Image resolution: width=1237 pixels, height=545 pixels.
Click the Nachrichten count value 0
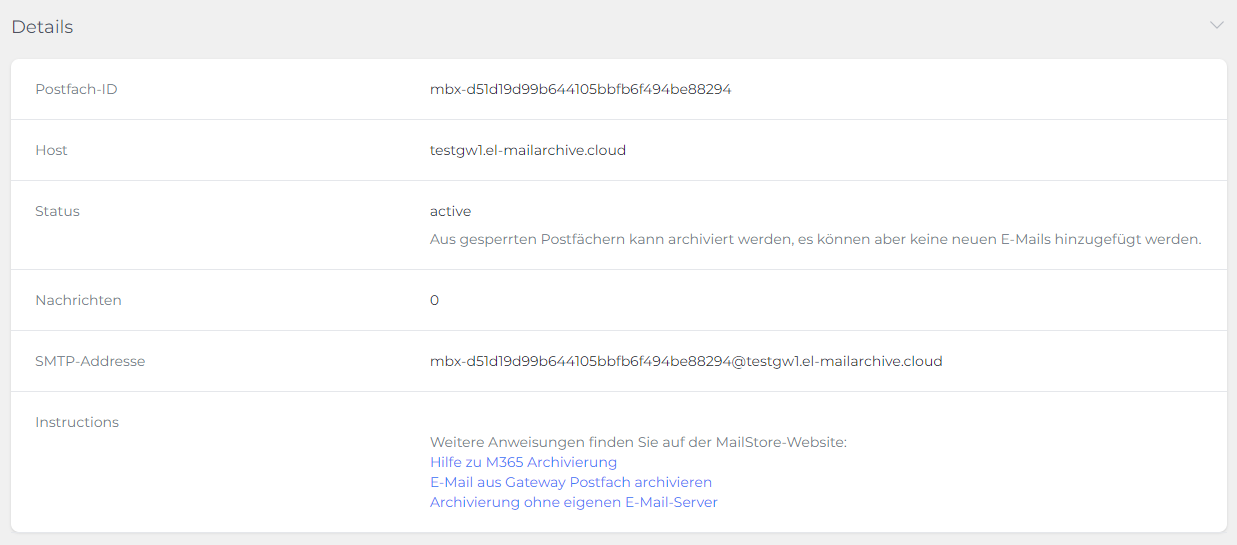434,300
